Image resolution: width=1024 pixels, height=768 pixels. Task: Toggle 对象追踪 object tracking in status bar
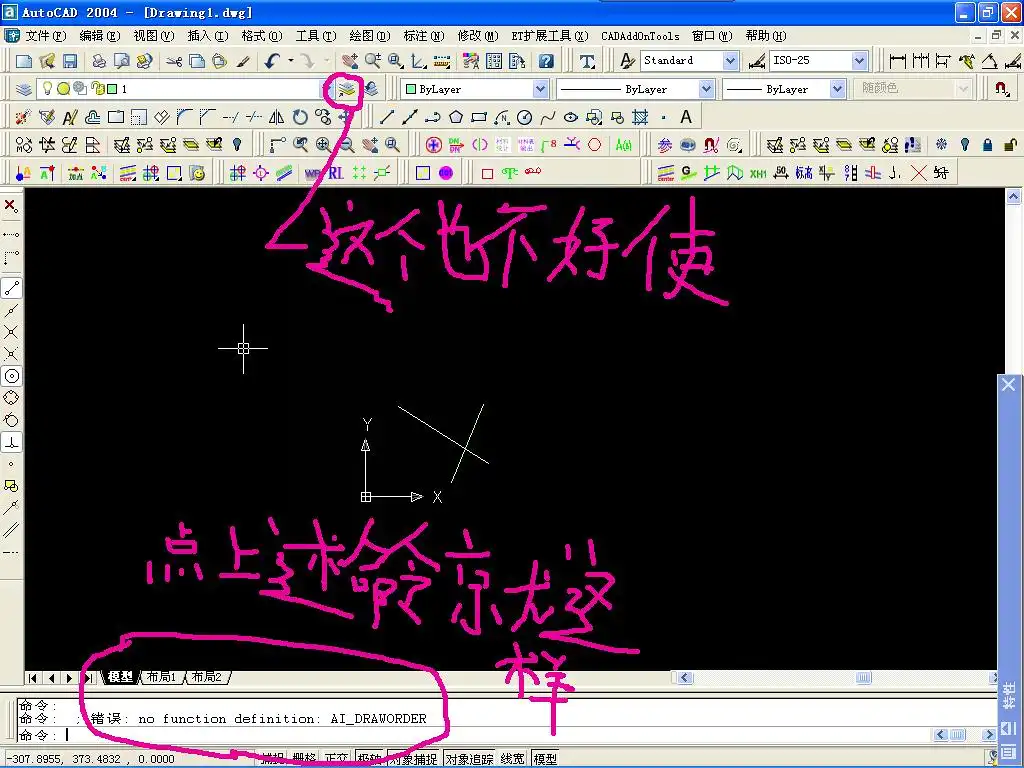(470, 759)
